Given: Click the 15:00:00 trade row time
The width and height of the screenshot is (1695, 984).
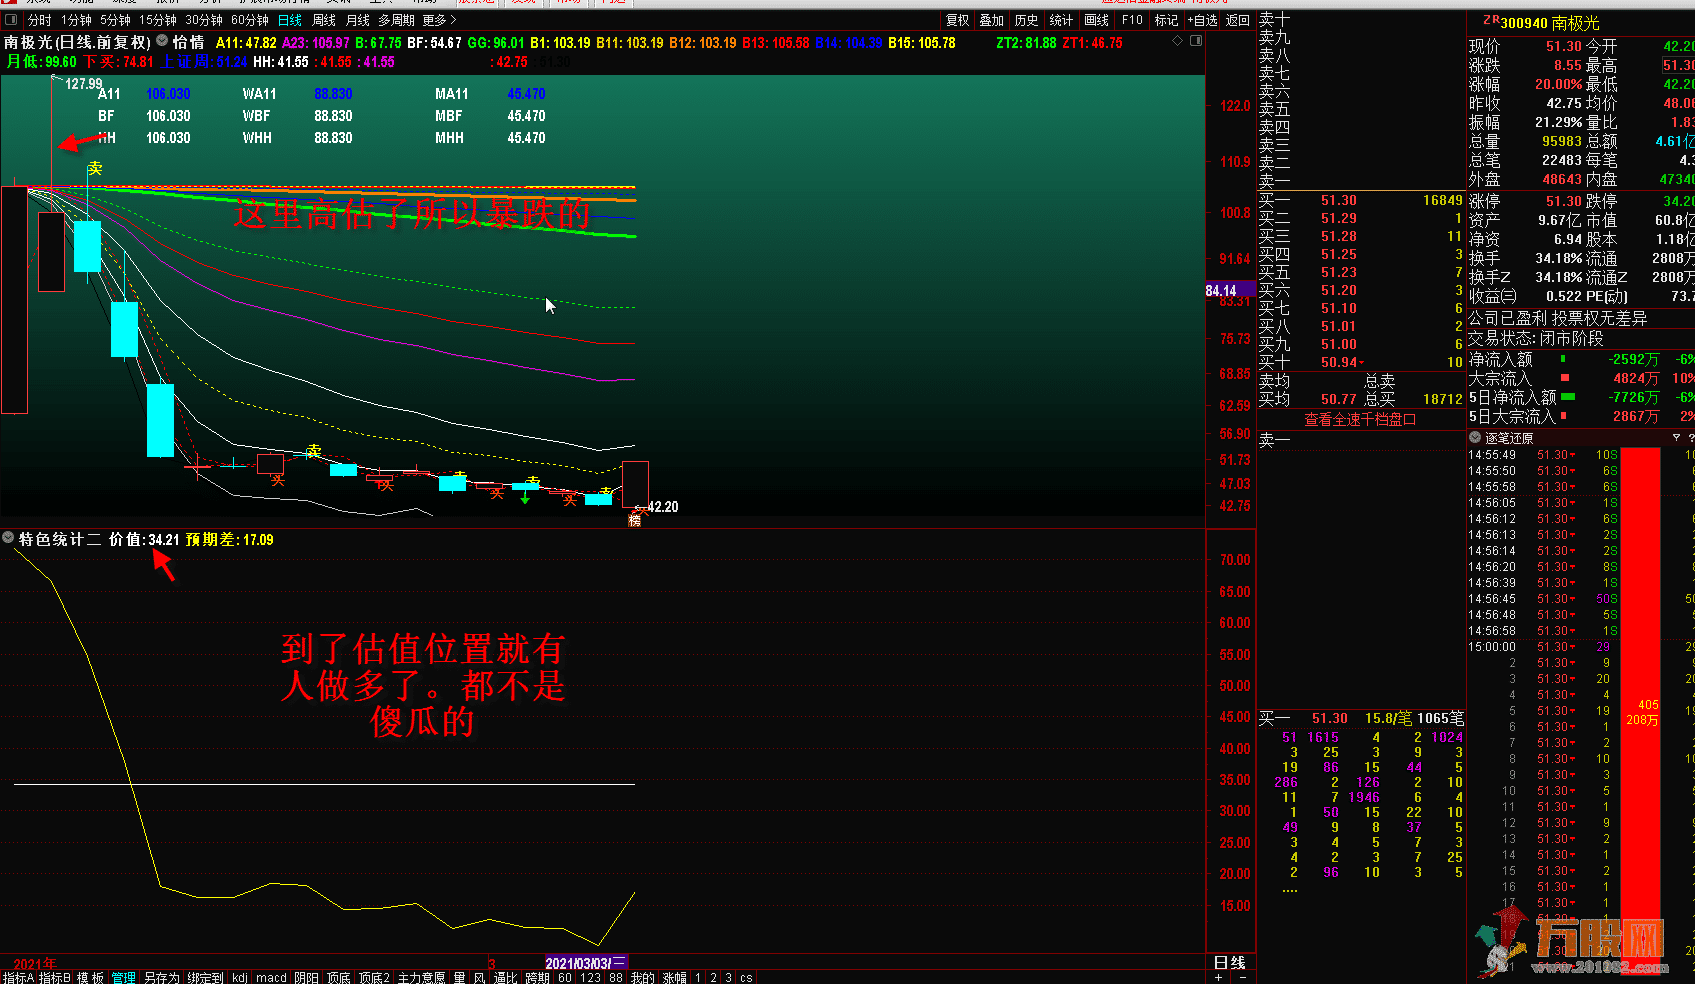Looking at the screenshot, I should tap(1492, 647).
